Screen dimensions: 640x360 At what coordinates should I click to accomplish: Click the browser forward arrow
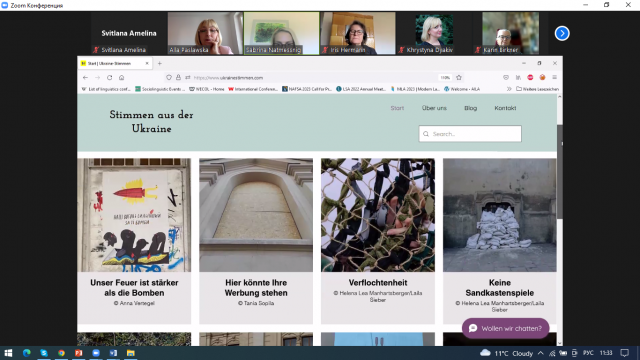pos(97,78)
